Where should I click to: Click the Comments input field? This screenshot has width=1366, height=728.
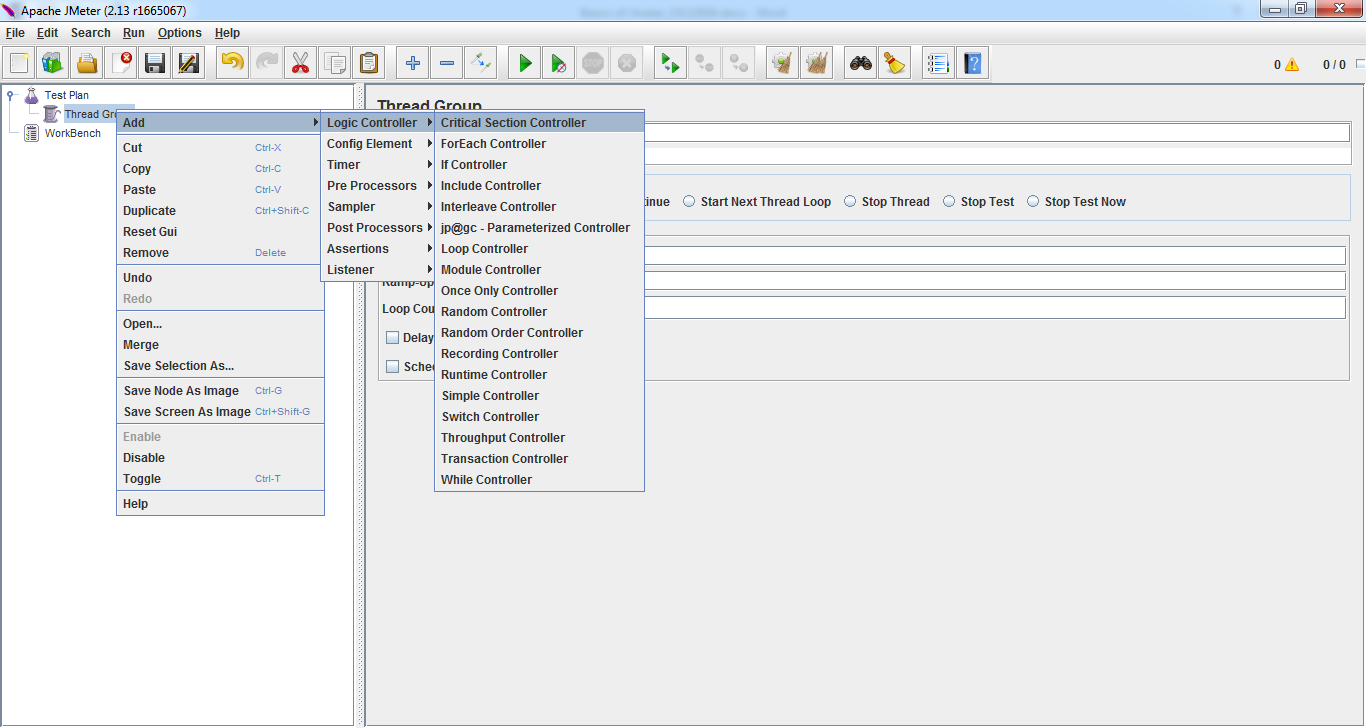[997, 155]
